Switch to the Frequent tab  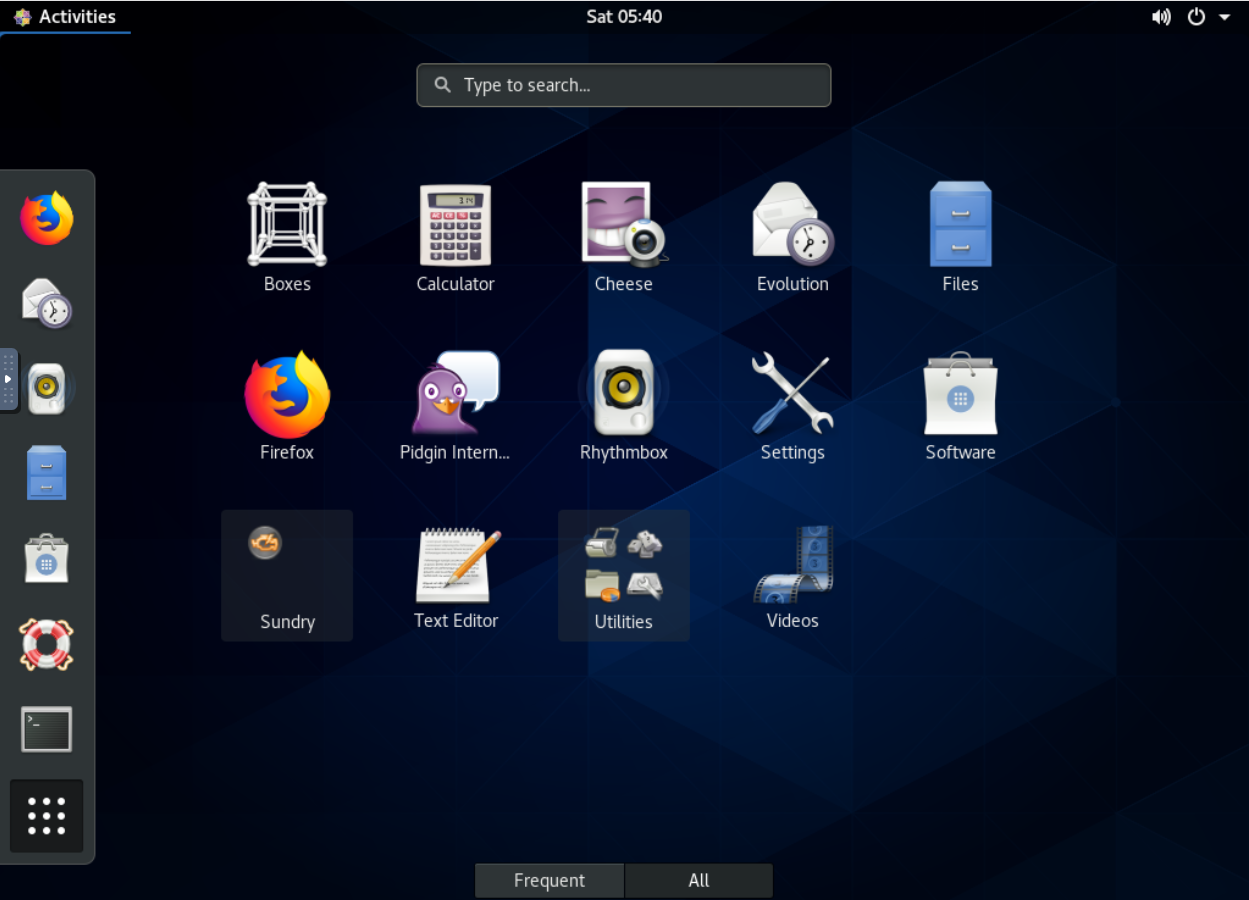coord(549,880)
